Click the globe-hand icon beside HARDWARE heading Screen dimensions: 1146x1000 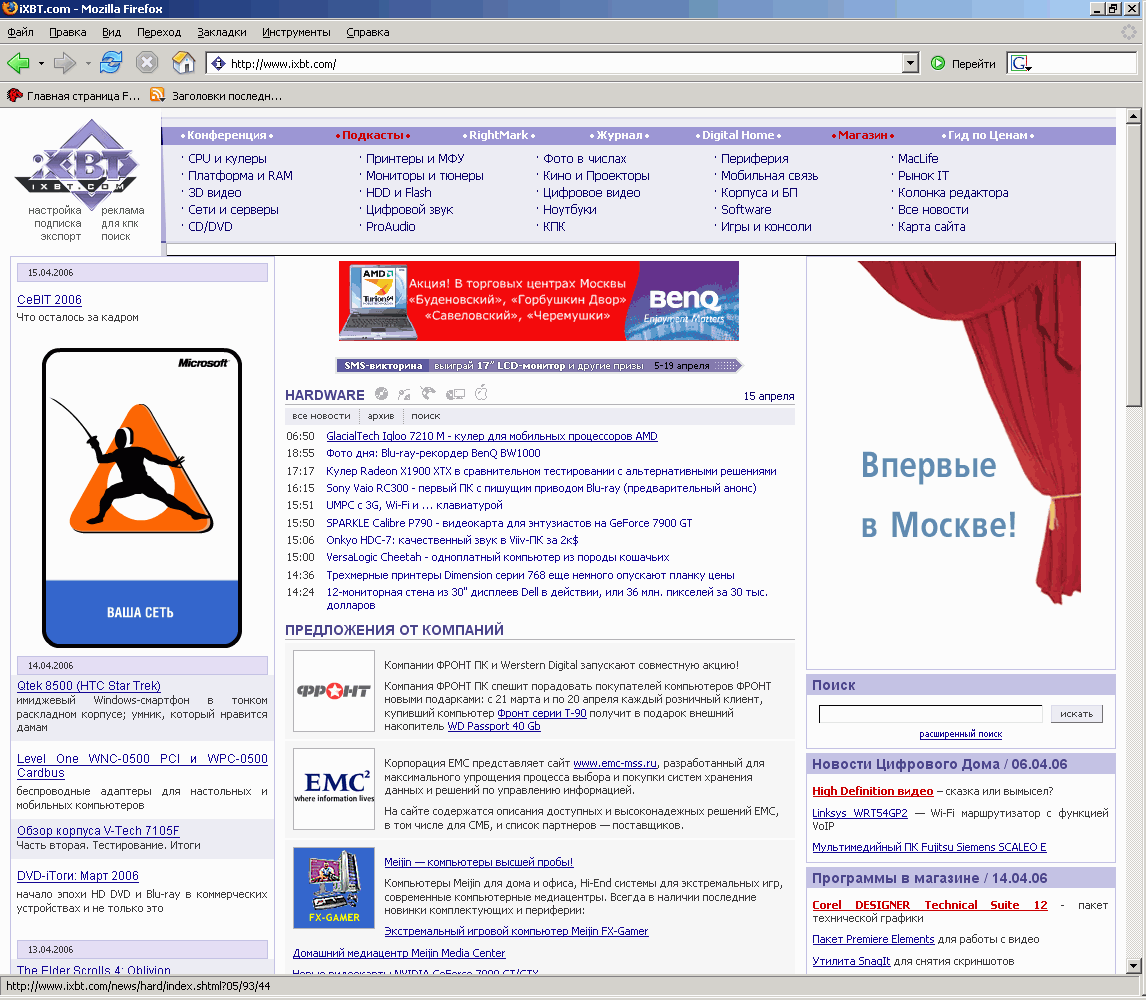[429, 393]
